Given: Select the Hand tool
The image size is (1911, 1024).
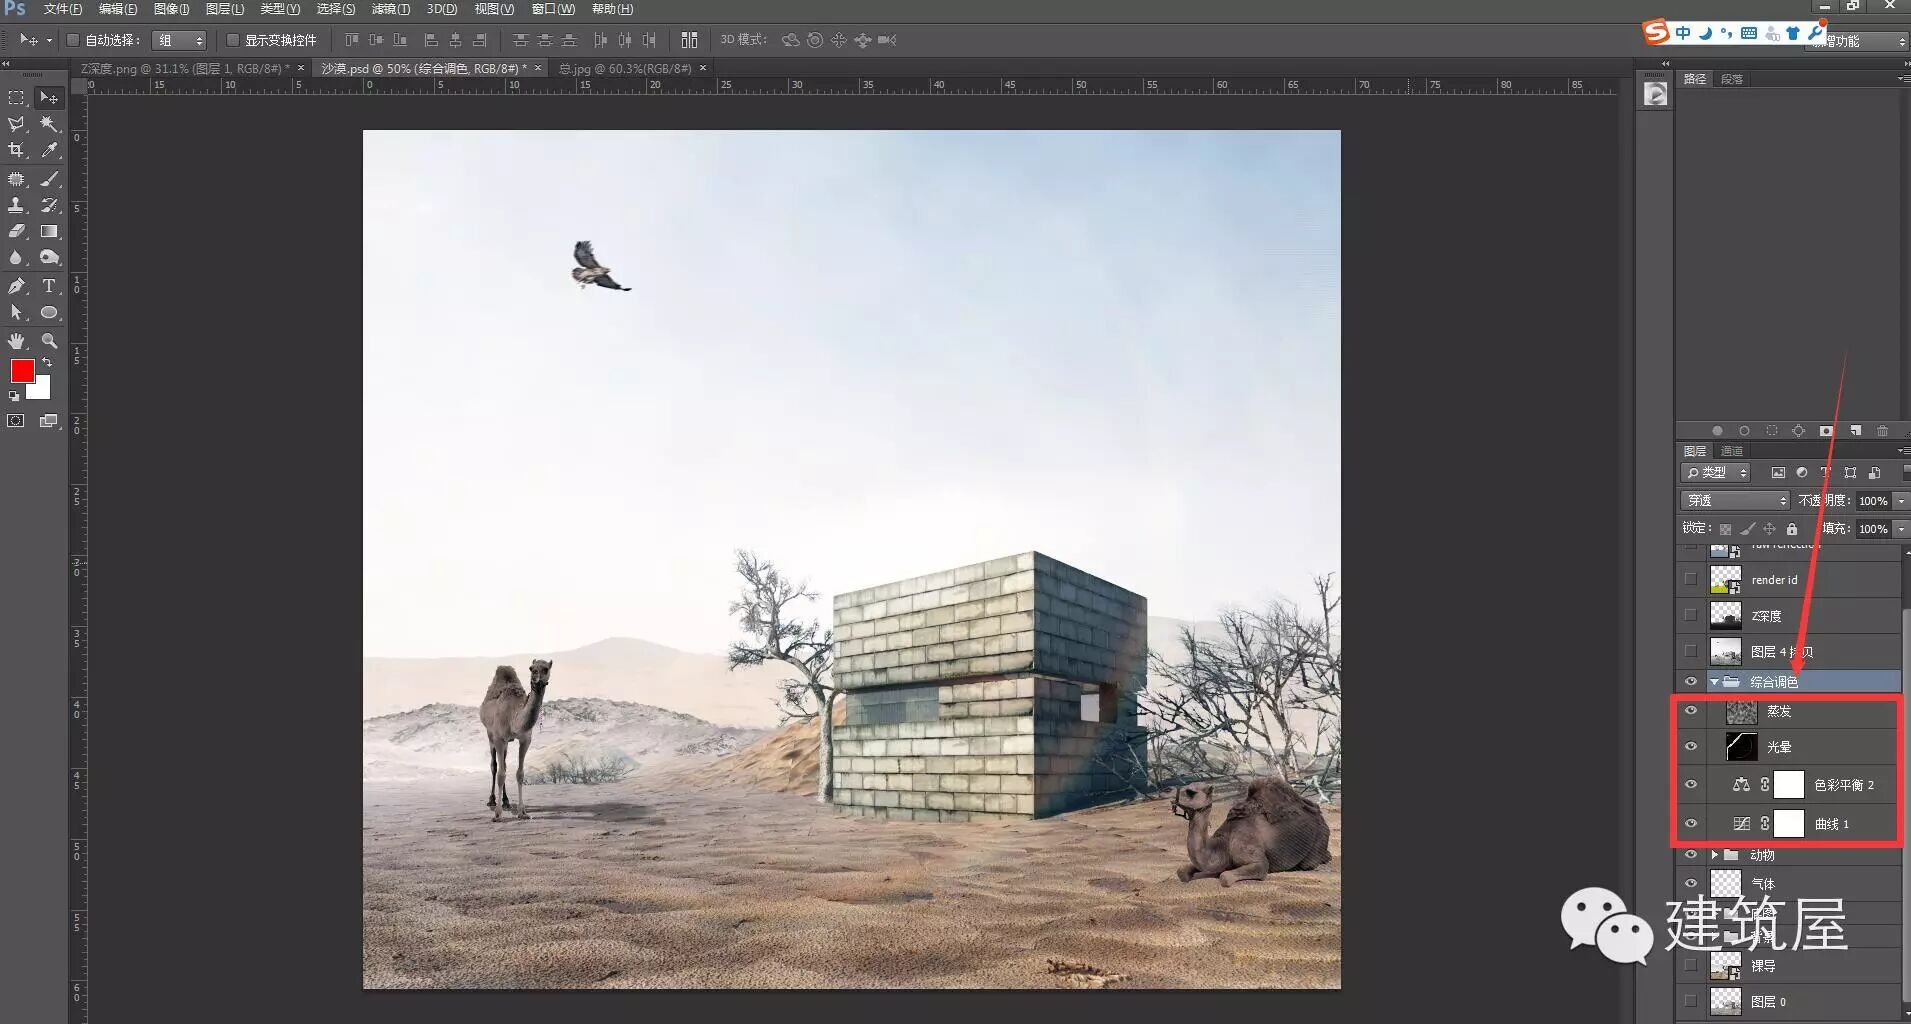Looking at the screenshot, I should click(x=16, y=341).
